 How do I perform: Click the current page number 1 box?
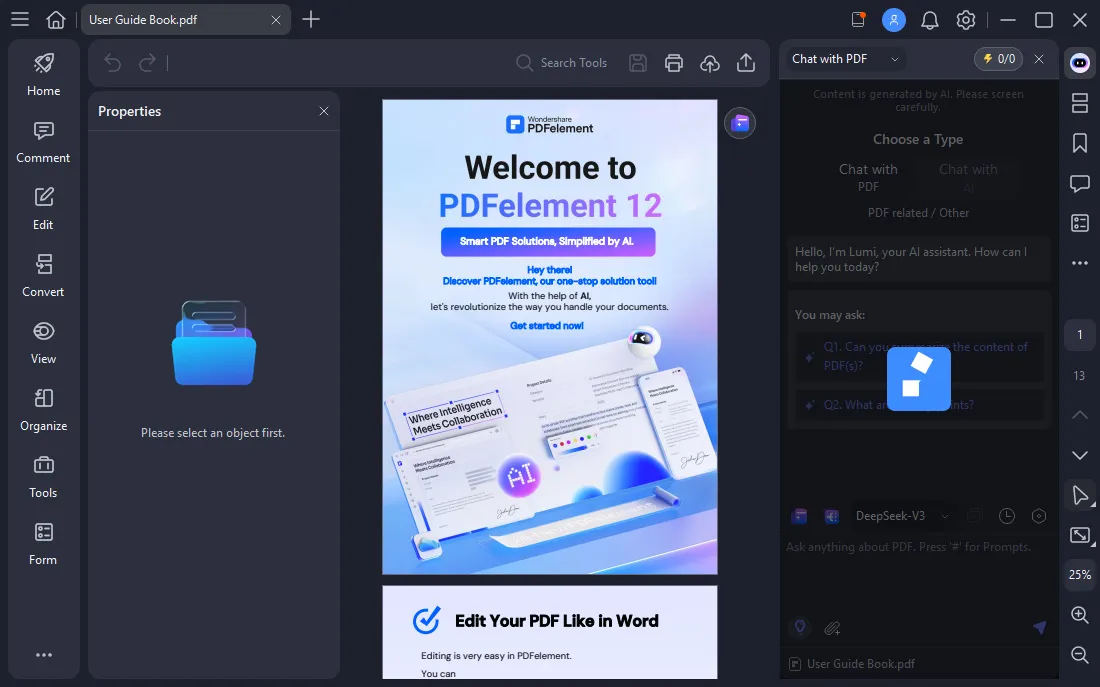(1080, 335)
